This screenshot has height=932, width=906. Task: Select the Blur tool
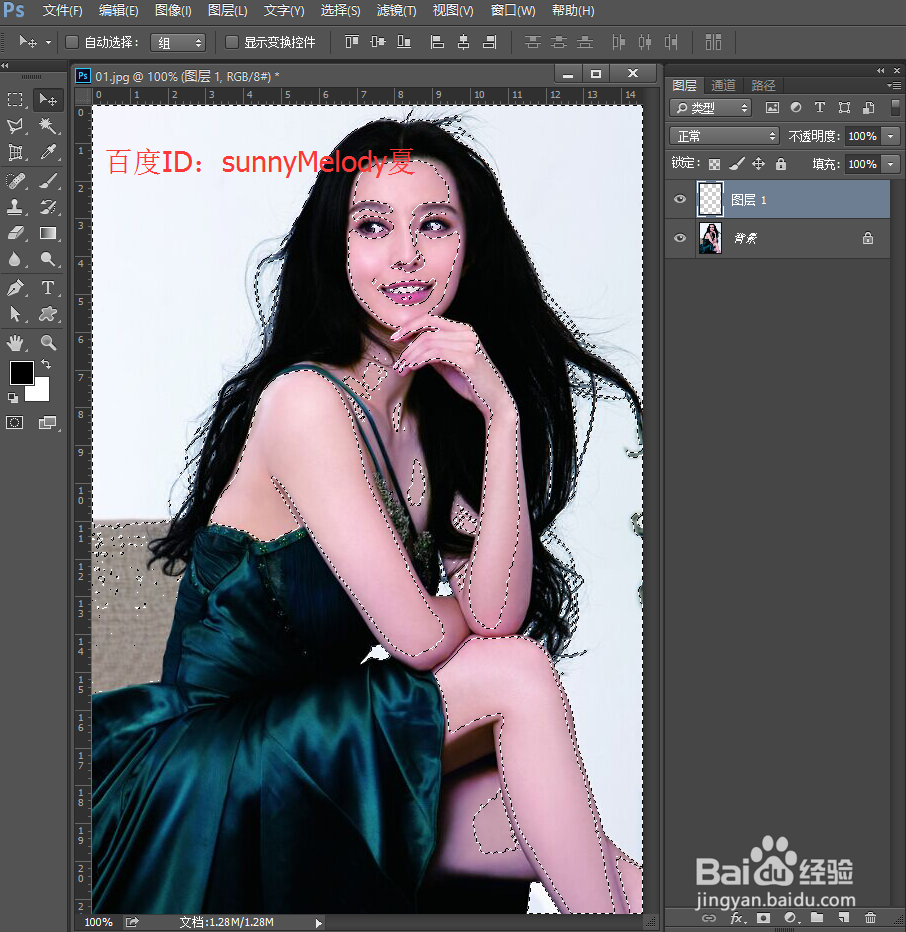[15, 259]
